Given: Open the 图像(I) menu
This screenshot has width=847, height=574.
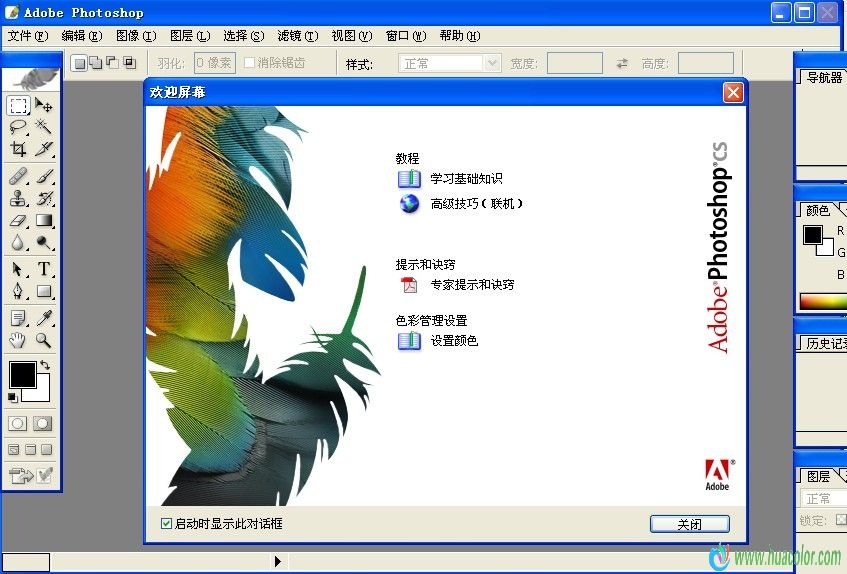Looking at the screenshot, I should tap(136, 36).
